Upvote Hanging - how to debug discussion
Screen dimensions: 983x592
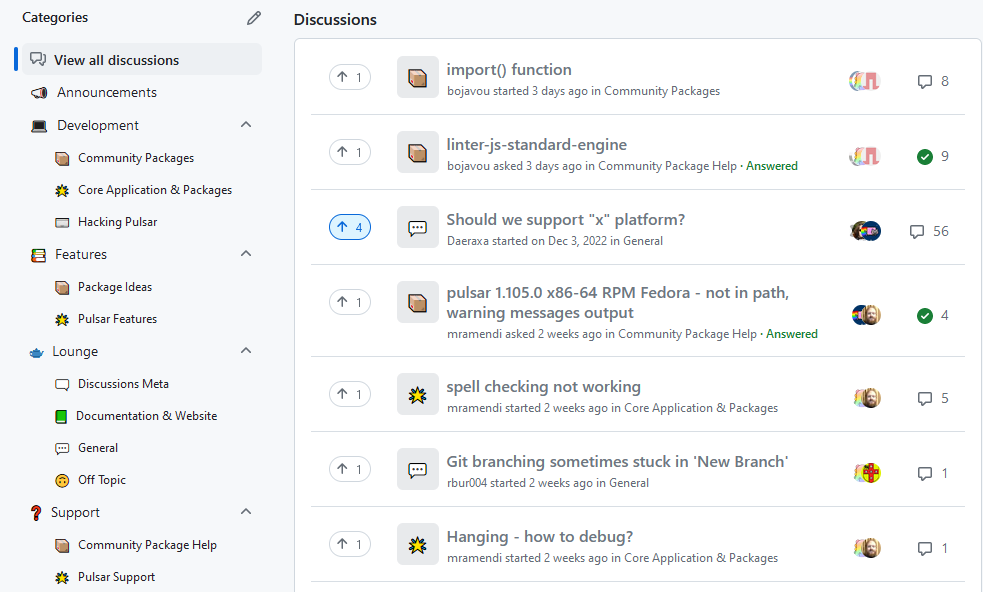(350, 544)
